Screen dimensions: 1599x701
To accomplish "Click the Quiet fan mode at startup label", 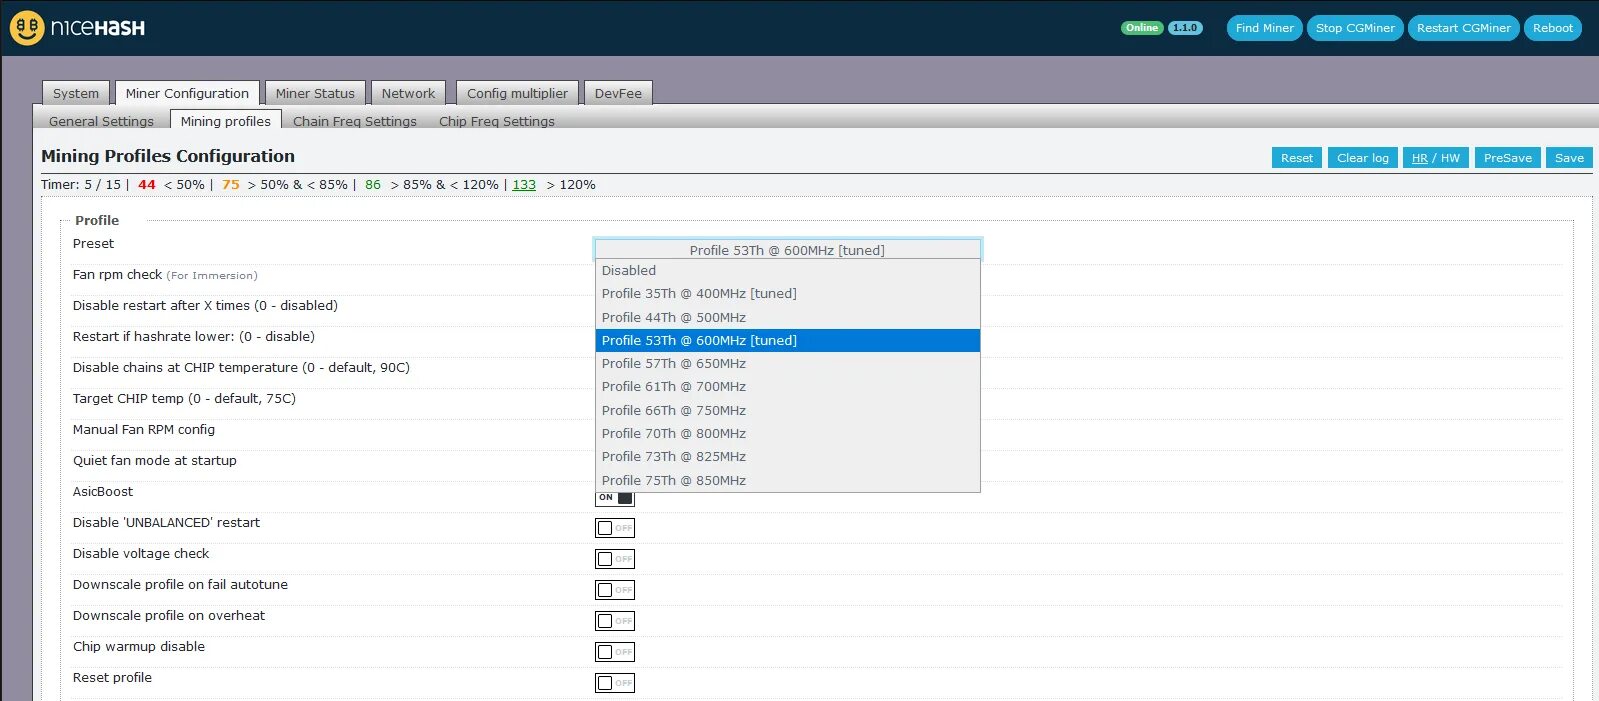I will pyautogui.click(x=155, y=461).
